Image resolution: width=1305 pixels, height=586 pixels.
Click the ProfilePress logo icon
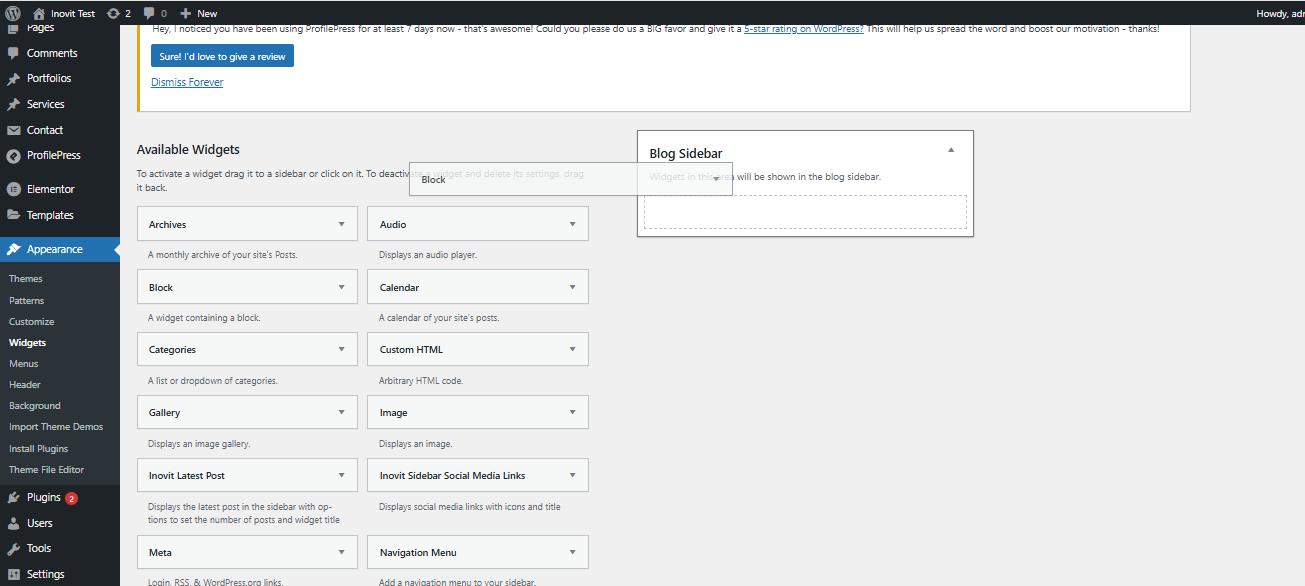pyautogui.click(x=13, y=155)
